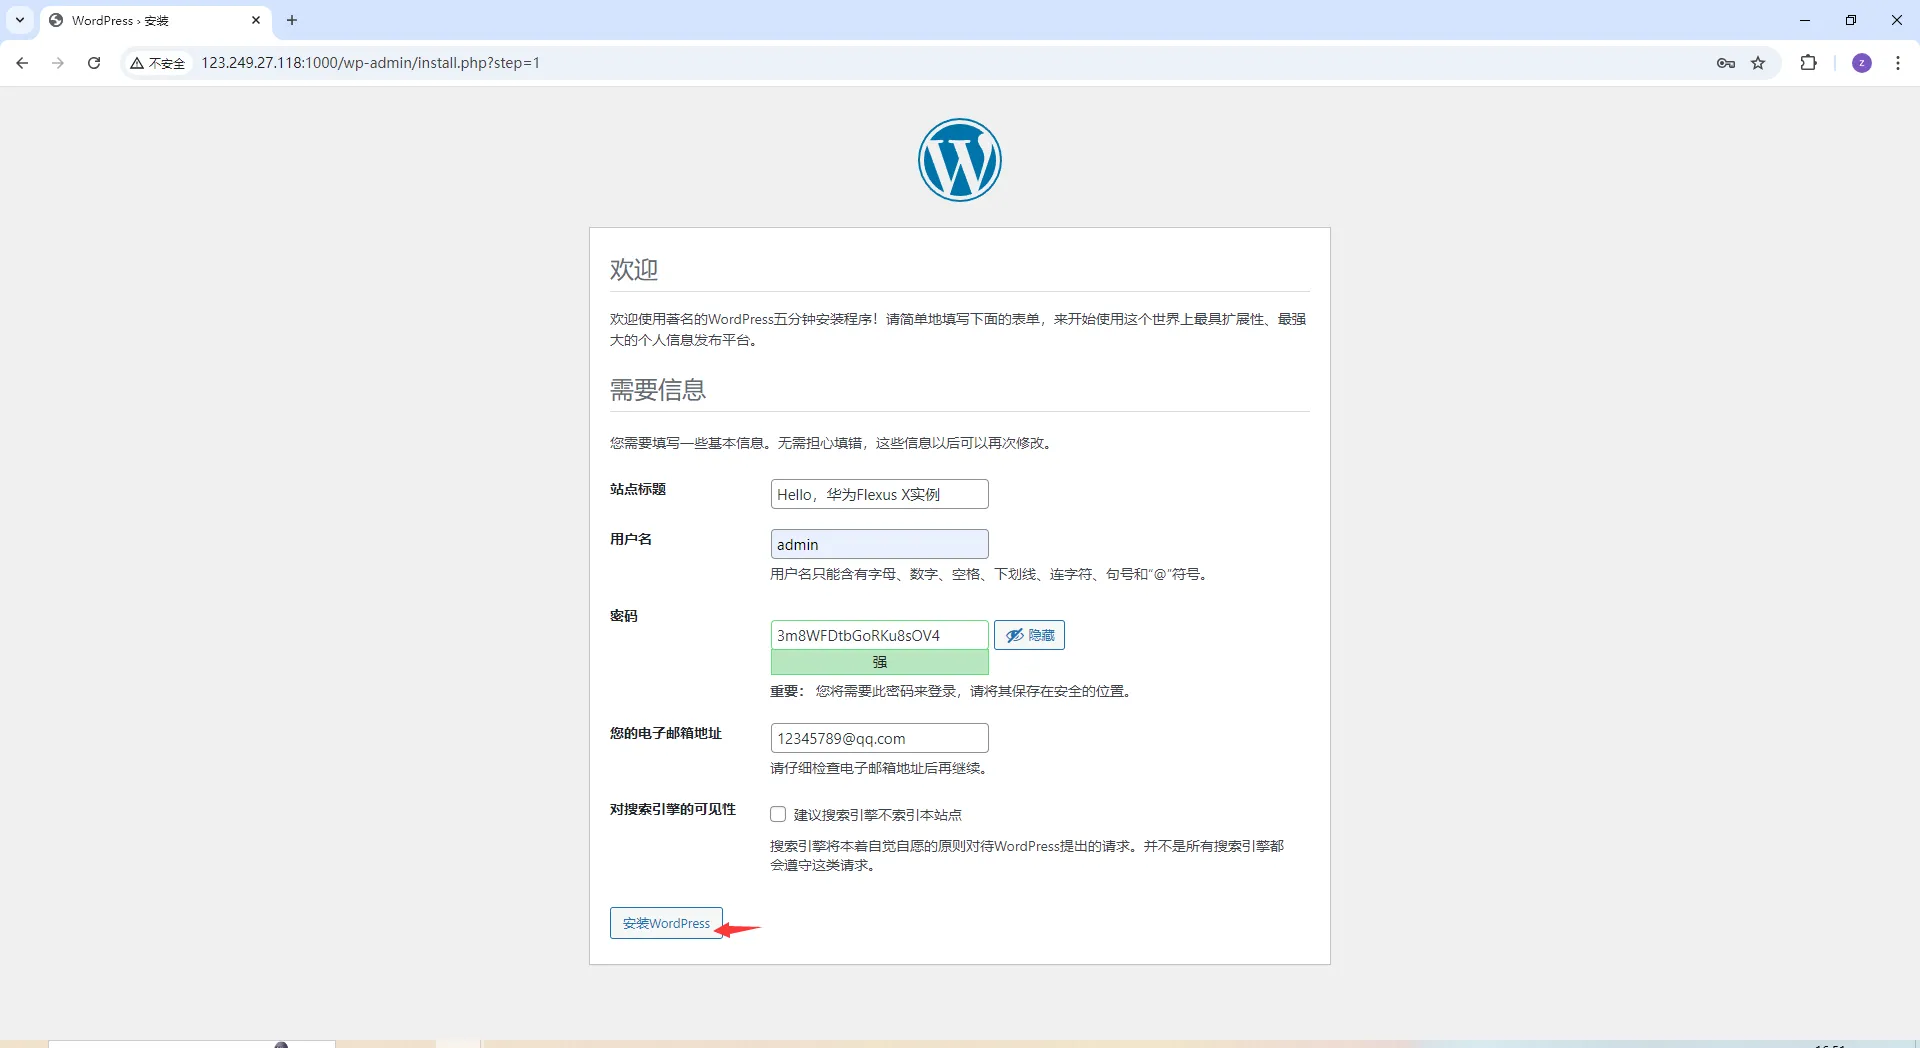Screen dimensions: 1920x1048
Task: Click the address bar URL
Action: click(371, 63)
